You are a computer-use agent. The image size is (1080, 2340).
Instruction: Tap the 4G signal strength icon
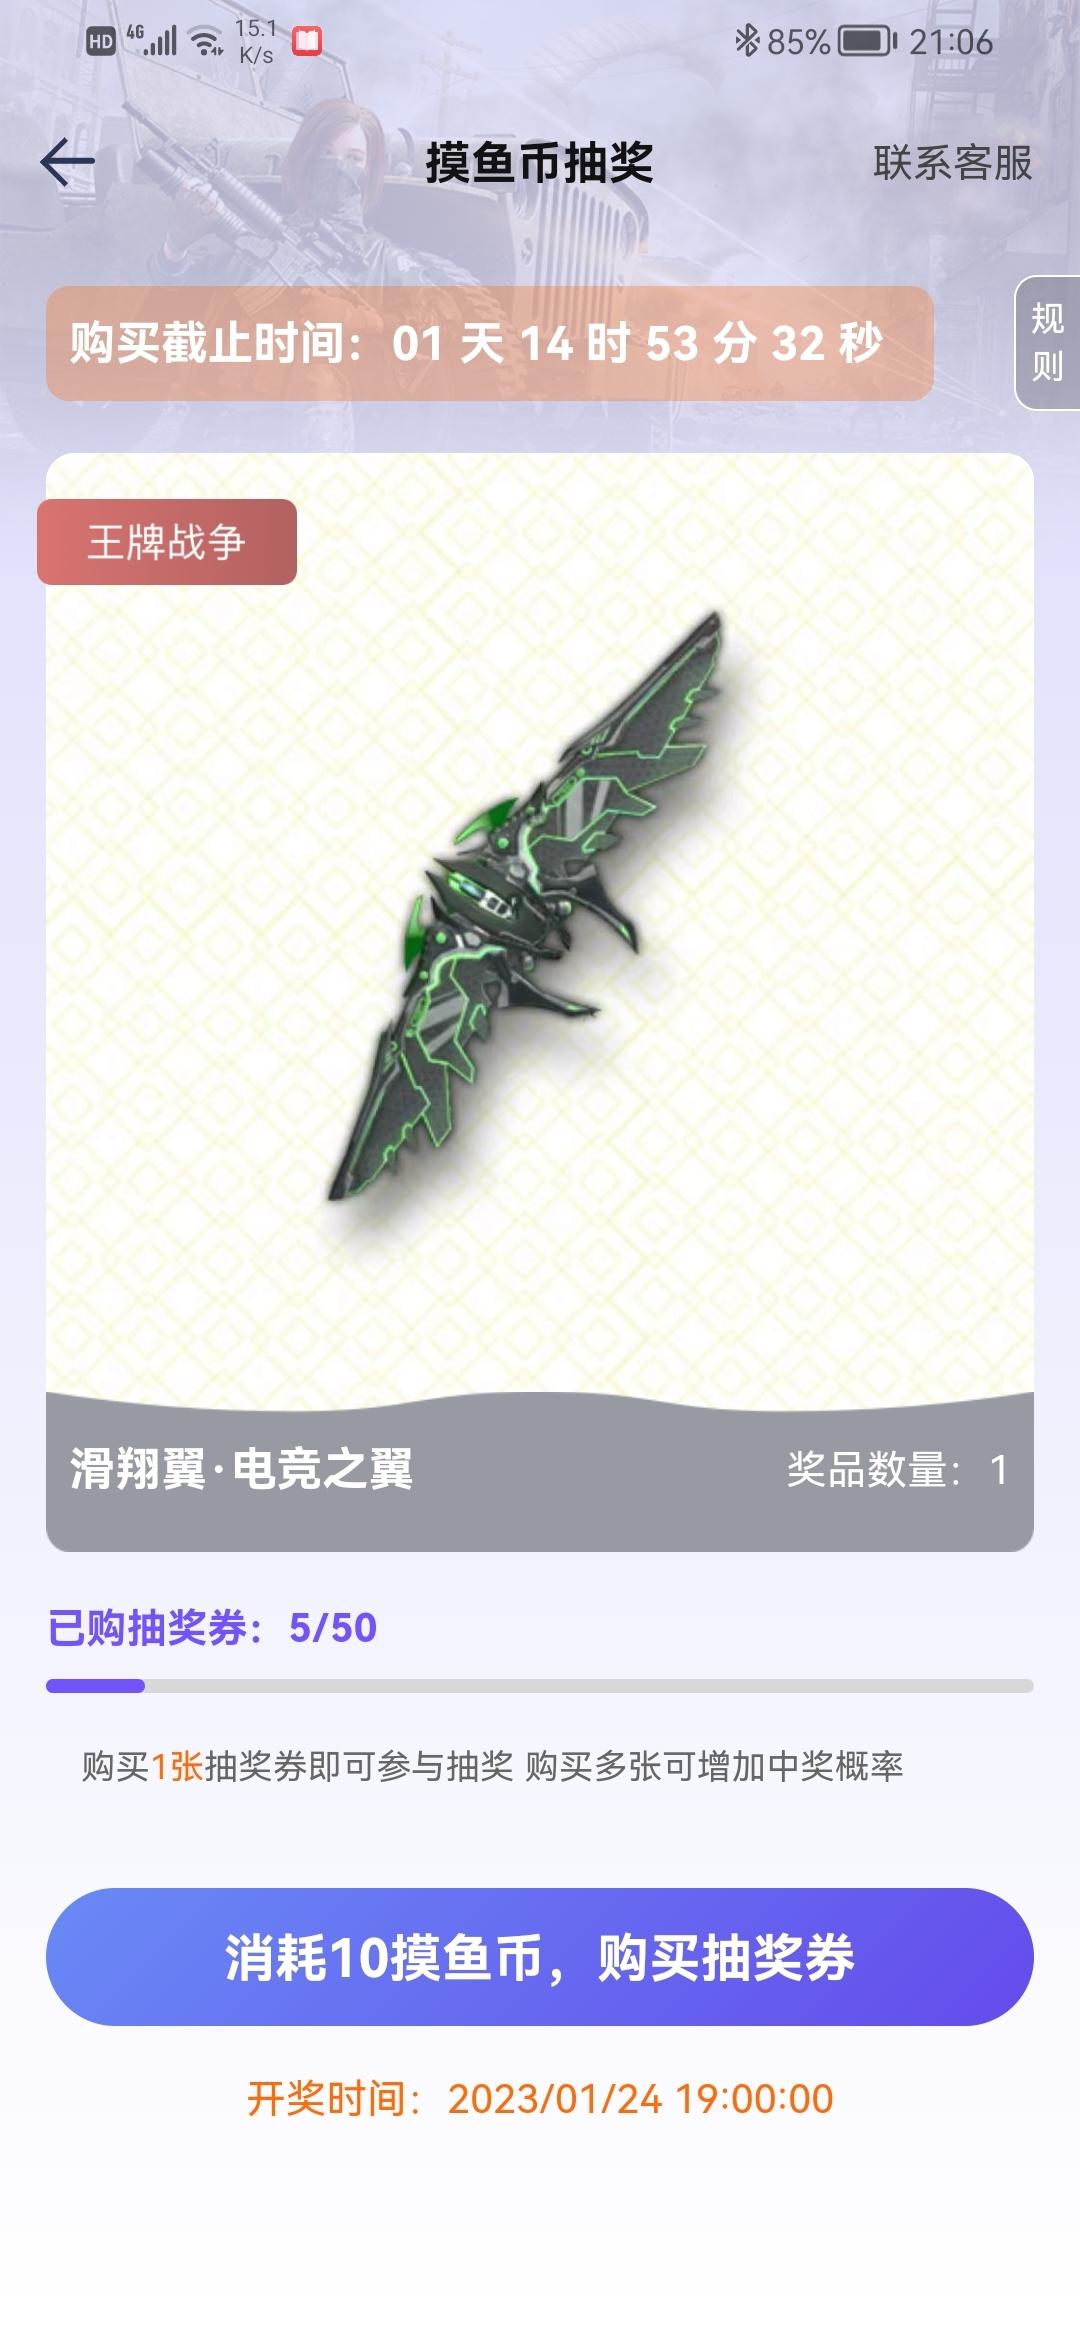(152, 40)
